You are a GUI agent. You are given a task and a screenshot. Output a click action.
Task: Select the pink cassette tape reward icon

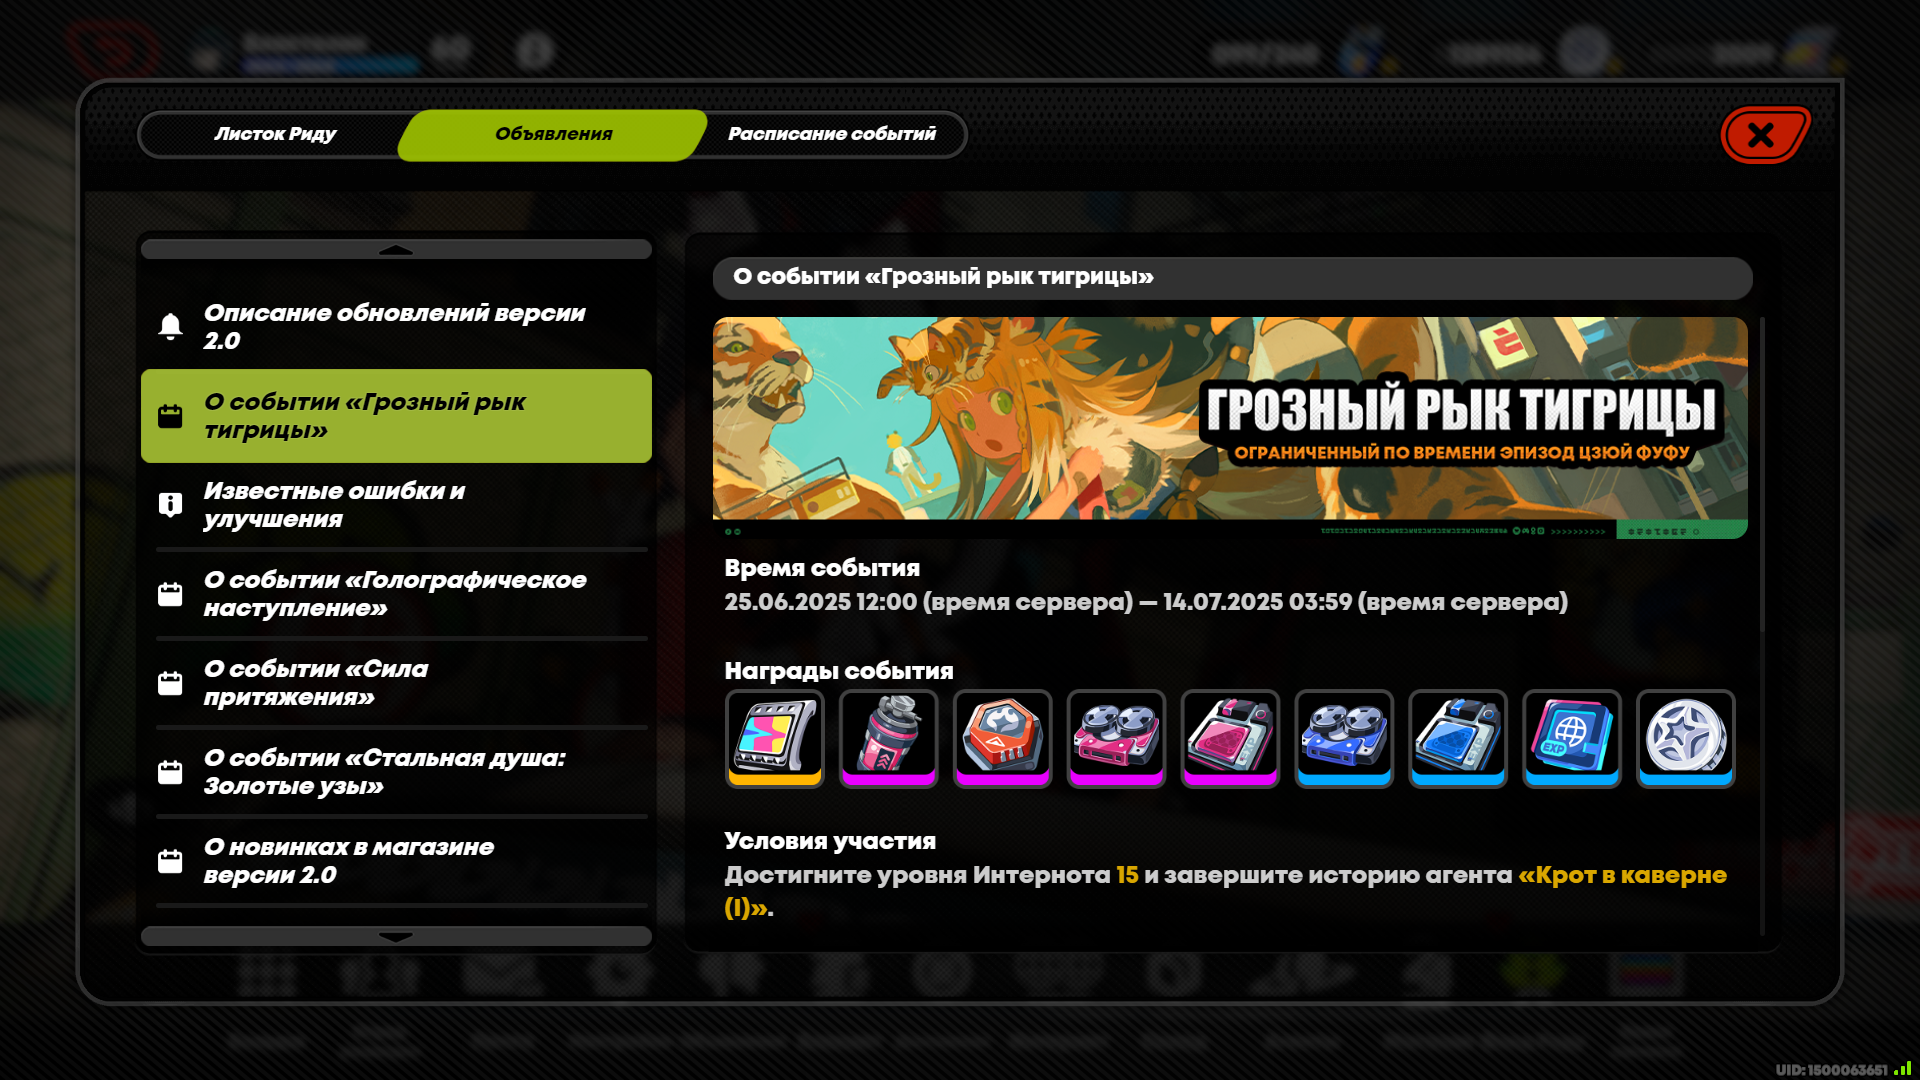pos(1117,738)
